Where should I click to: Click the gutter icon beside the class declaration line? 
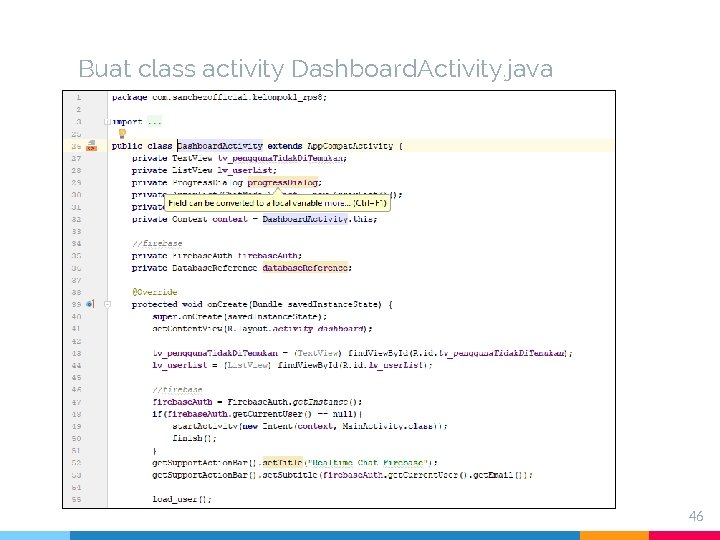tap(91, 146)
